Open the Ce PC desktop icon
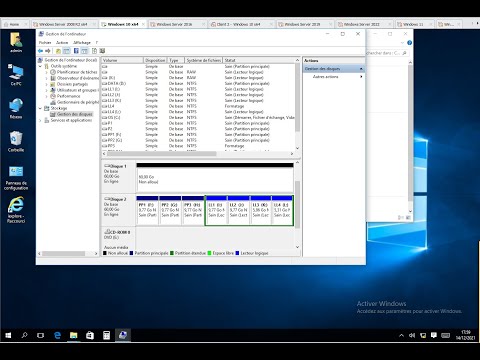This screenshot has width=480, height=360. [x=16, y=75]
